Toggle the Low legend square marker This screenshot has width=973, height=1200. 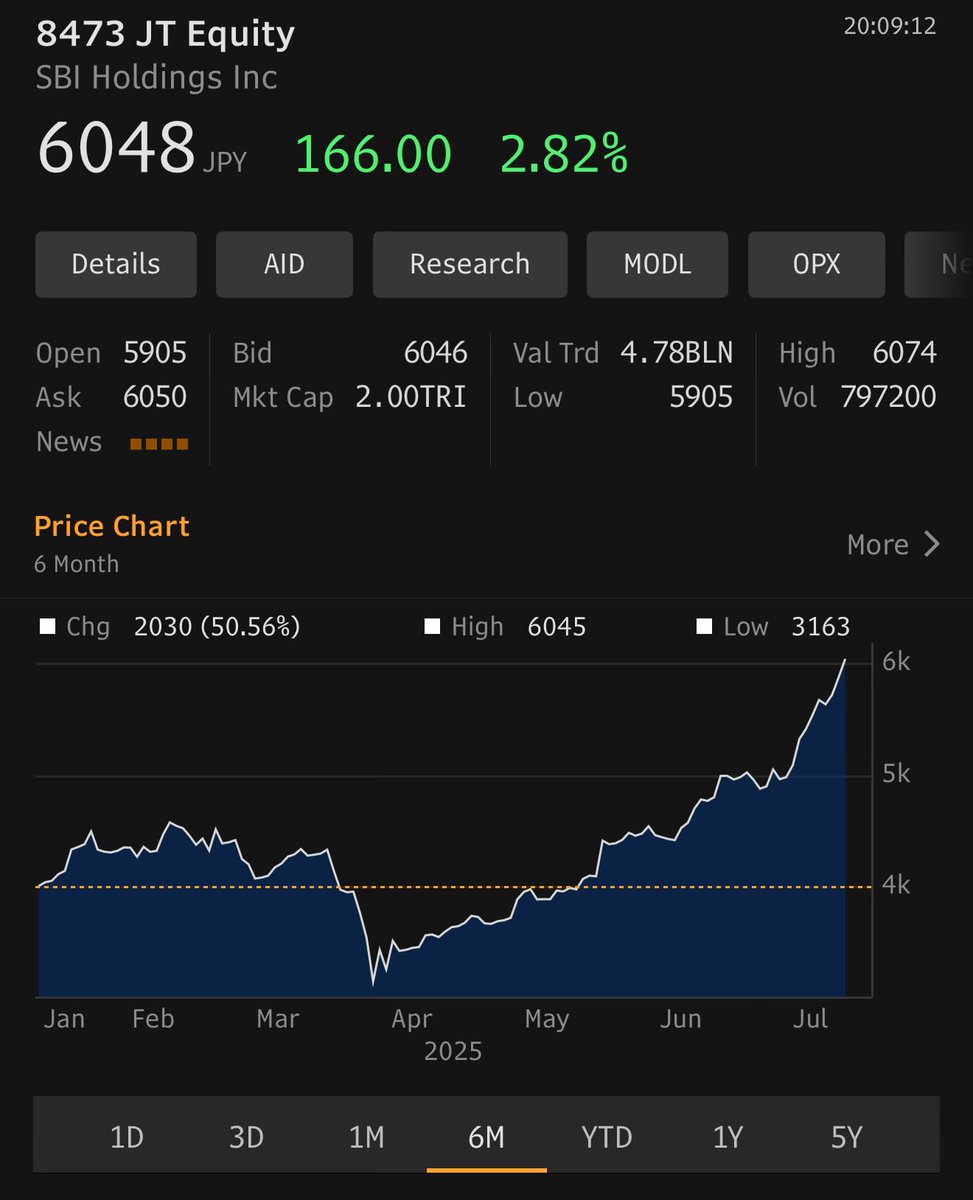click(x=704, y=627)
